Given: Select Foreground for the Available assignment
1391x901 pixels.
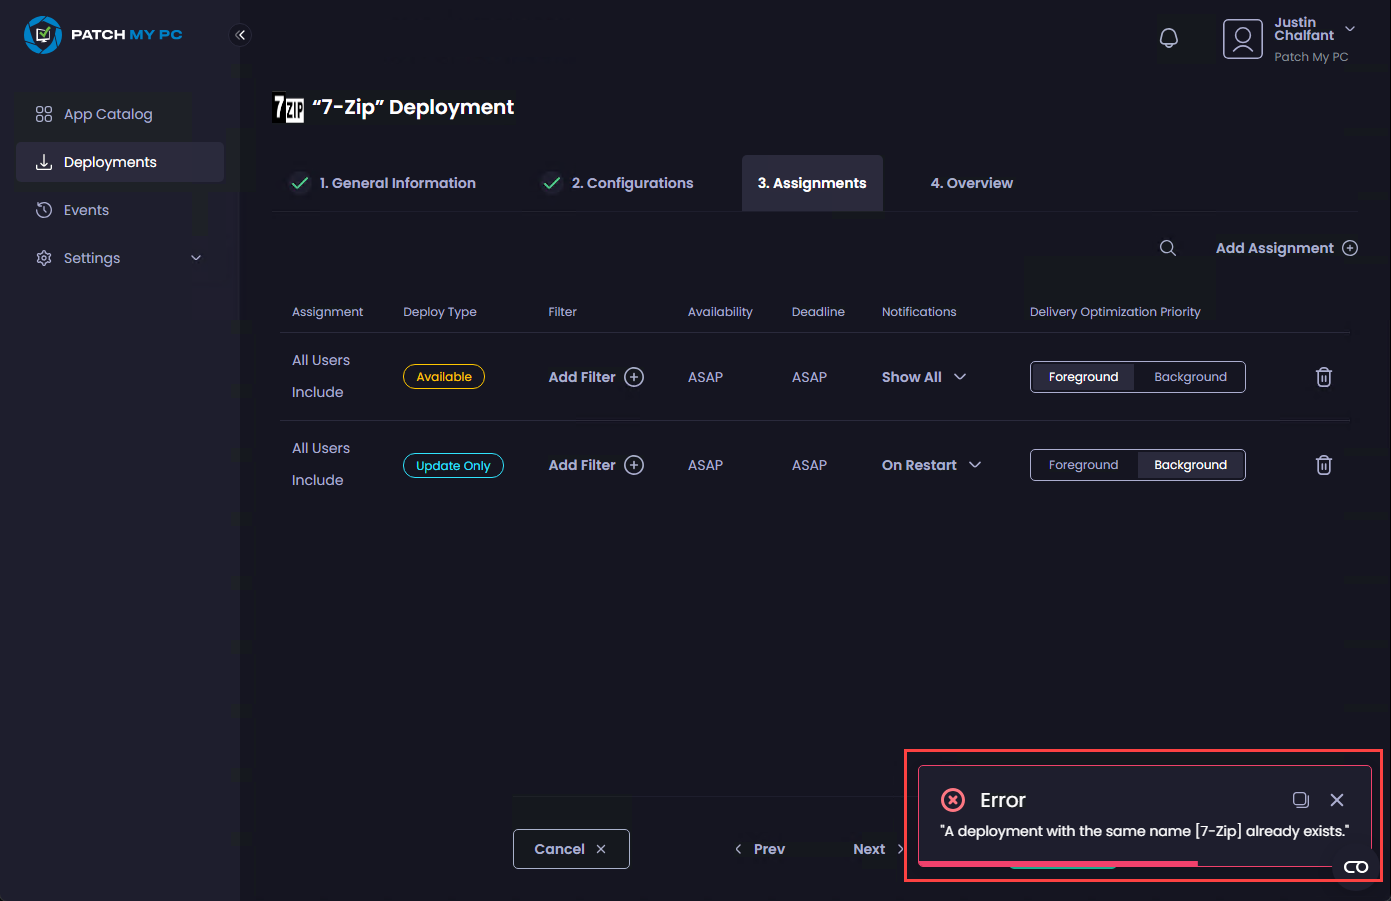Looking at the screenshot, I should point(1083,377).
